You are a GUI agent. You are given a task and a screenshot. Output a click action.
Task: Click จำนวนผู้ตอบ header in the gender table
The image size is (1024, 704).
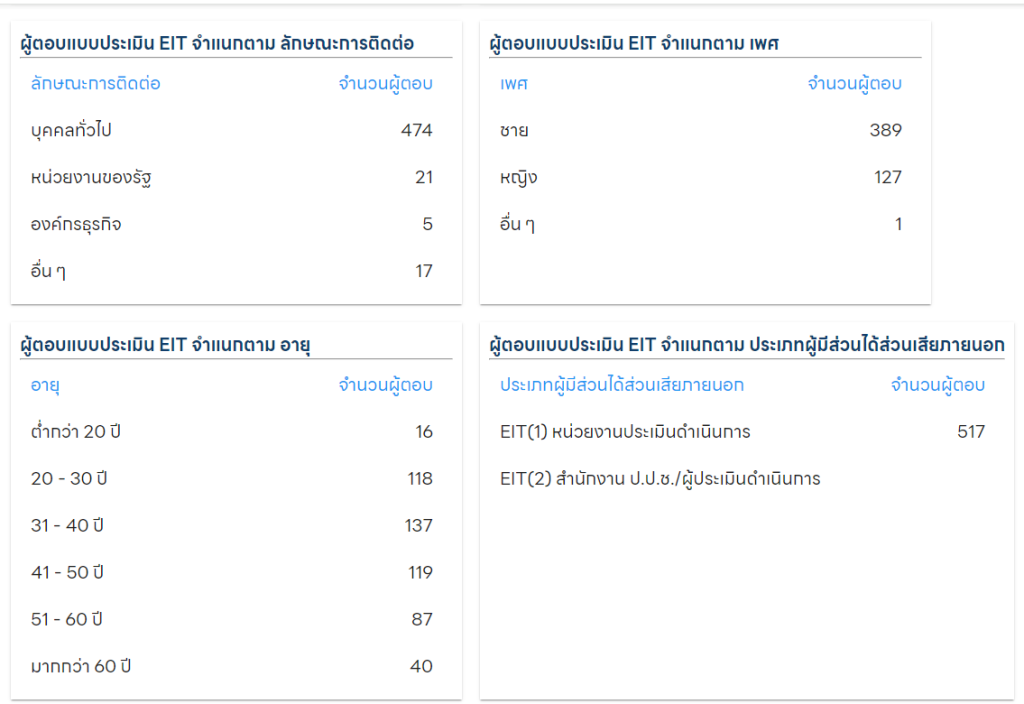click(x=854, y=84)
